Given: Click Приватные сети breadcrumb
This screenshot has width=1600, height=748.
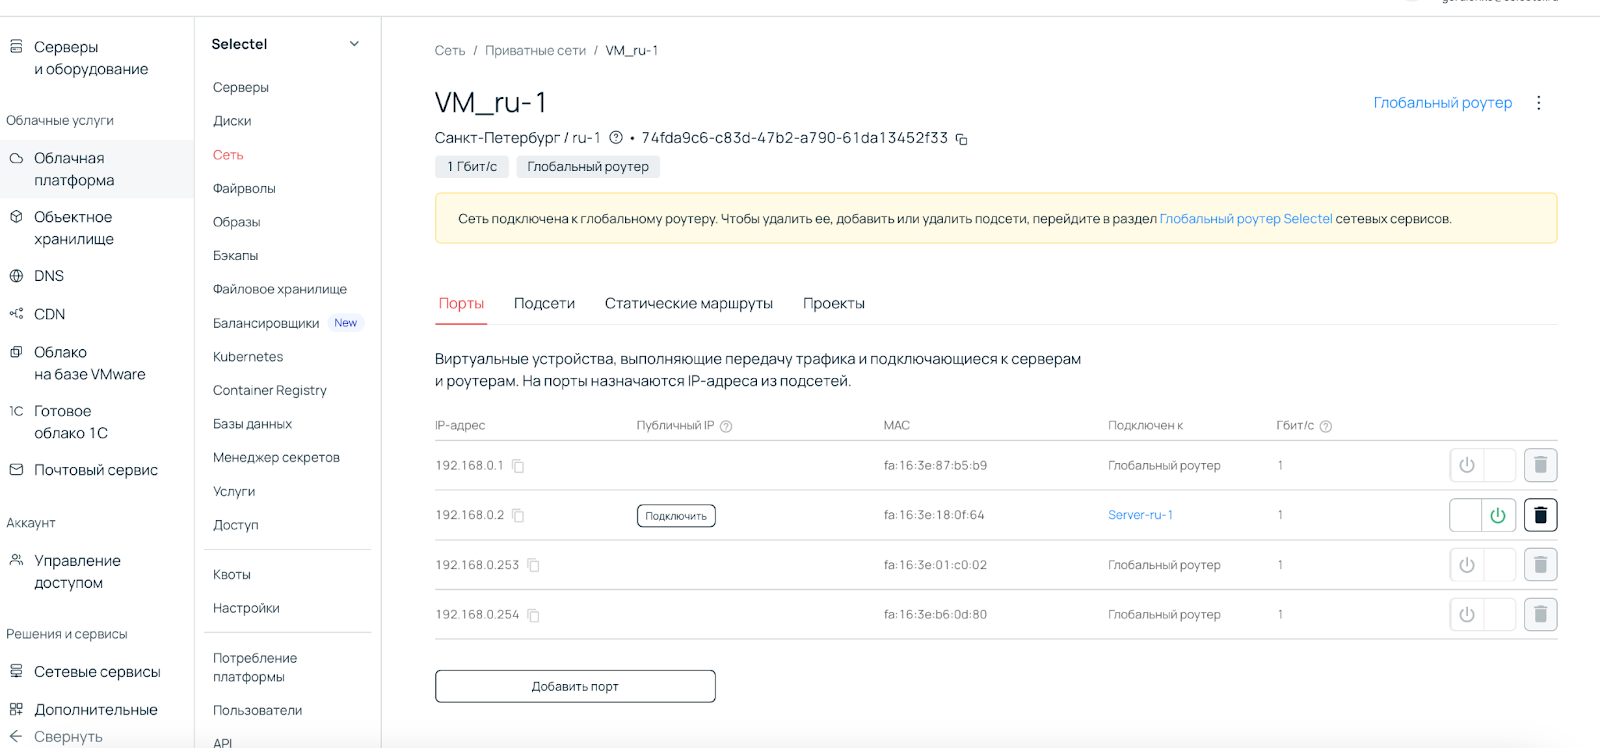Looking at the screenshot, I should click(535, 50).
